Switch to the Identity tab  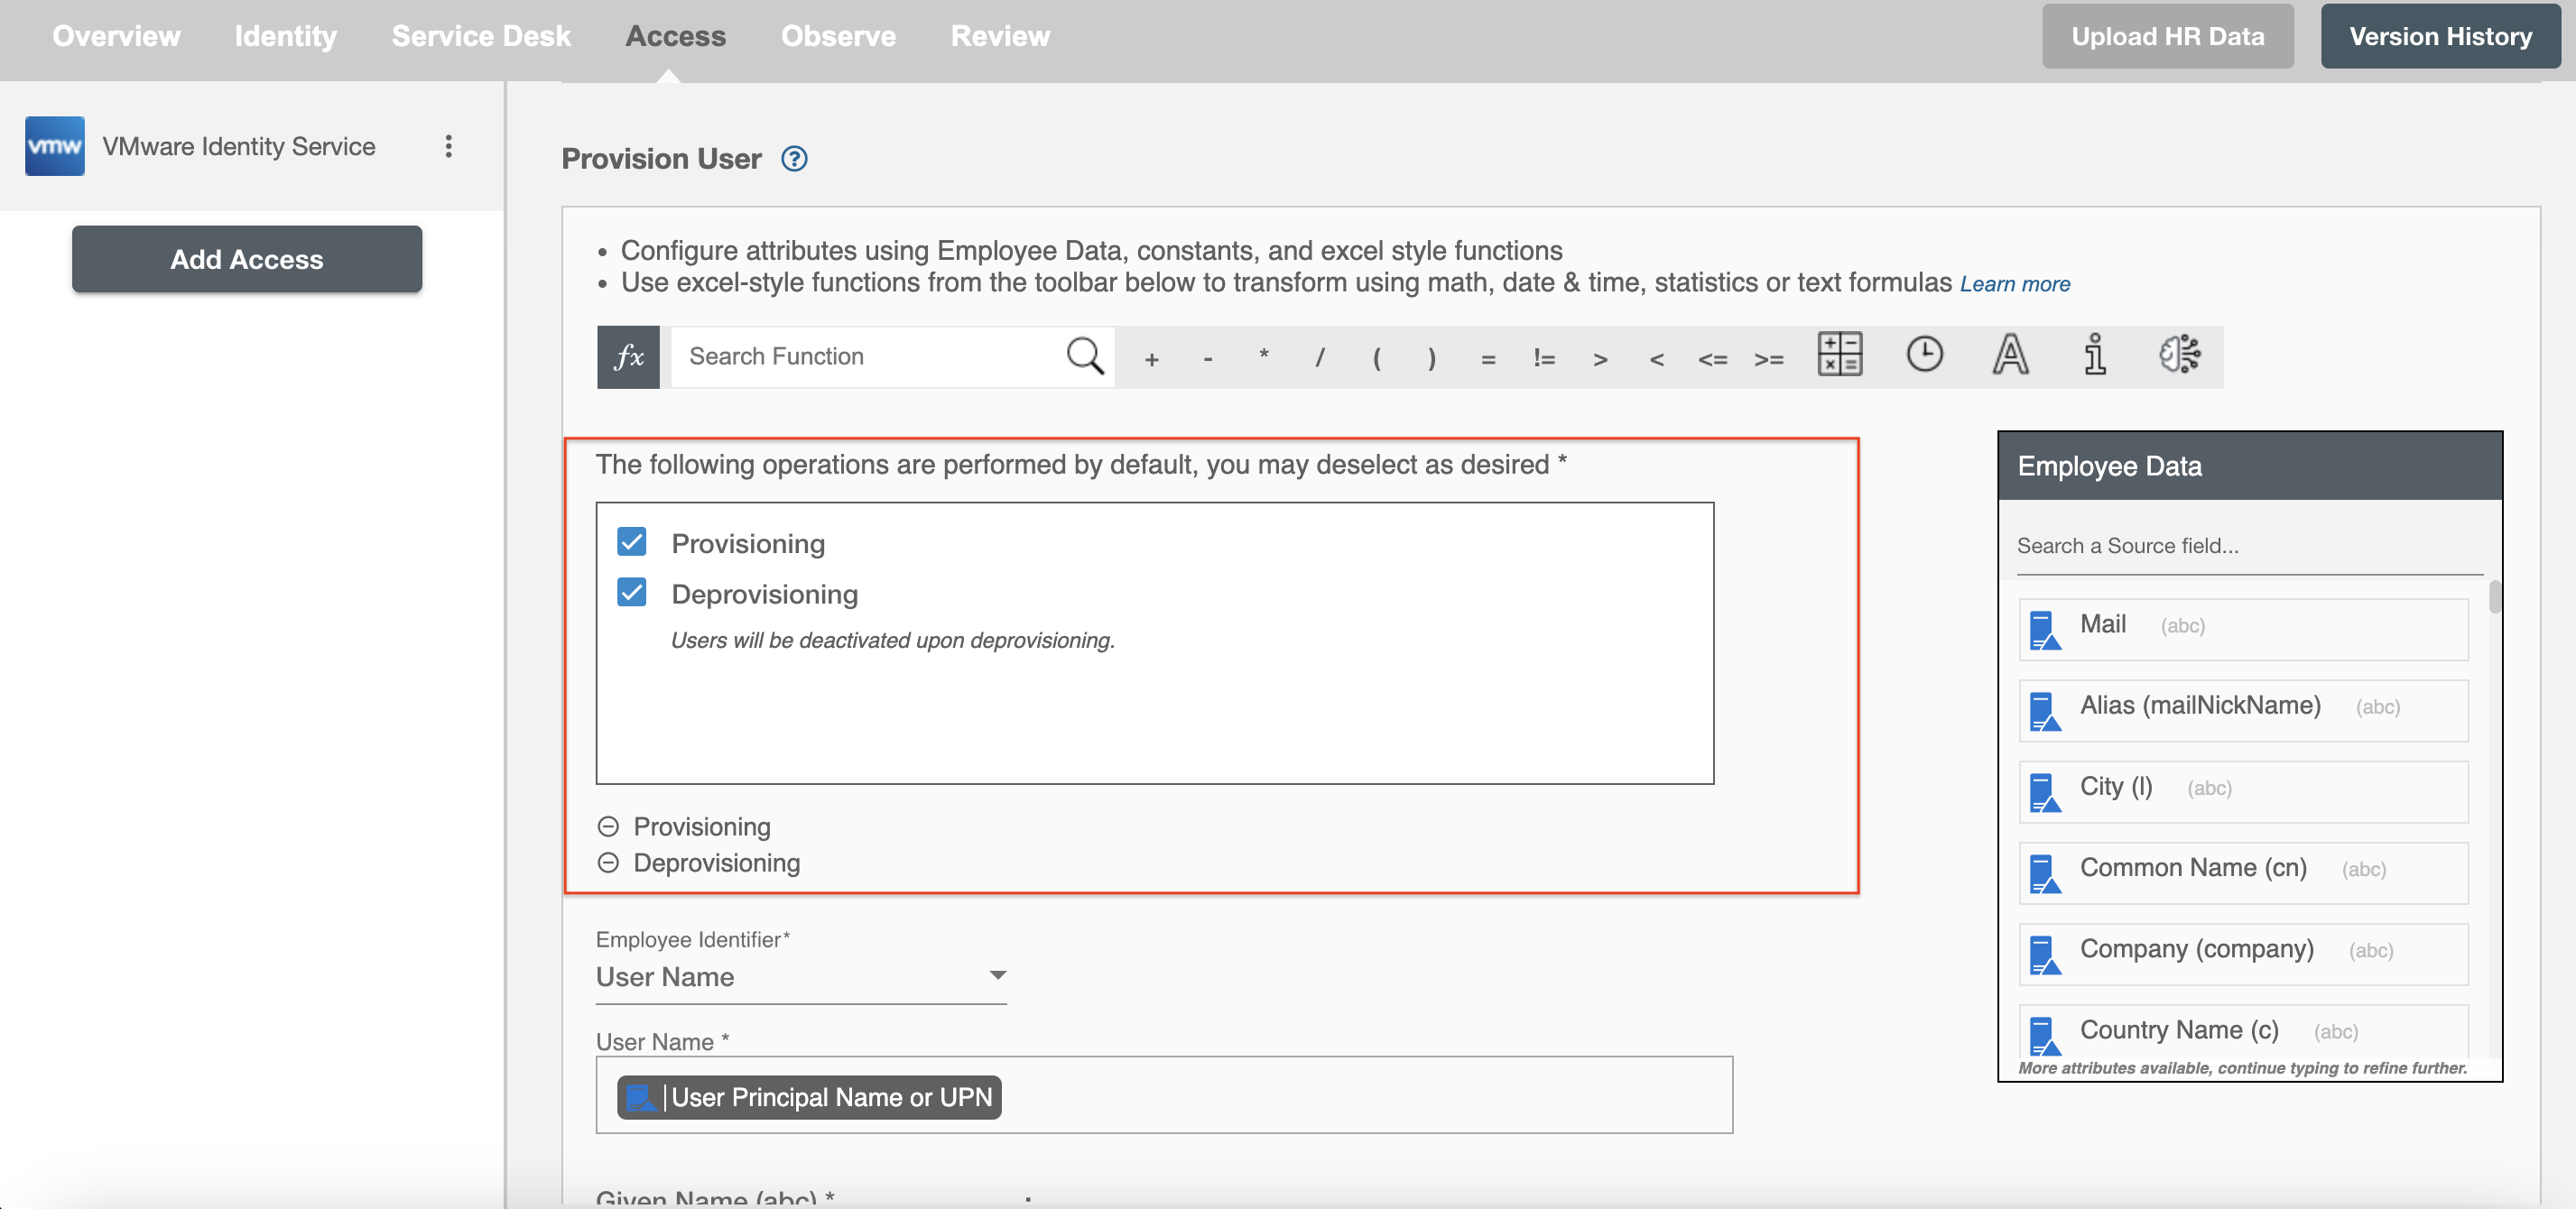pos(284,32)
